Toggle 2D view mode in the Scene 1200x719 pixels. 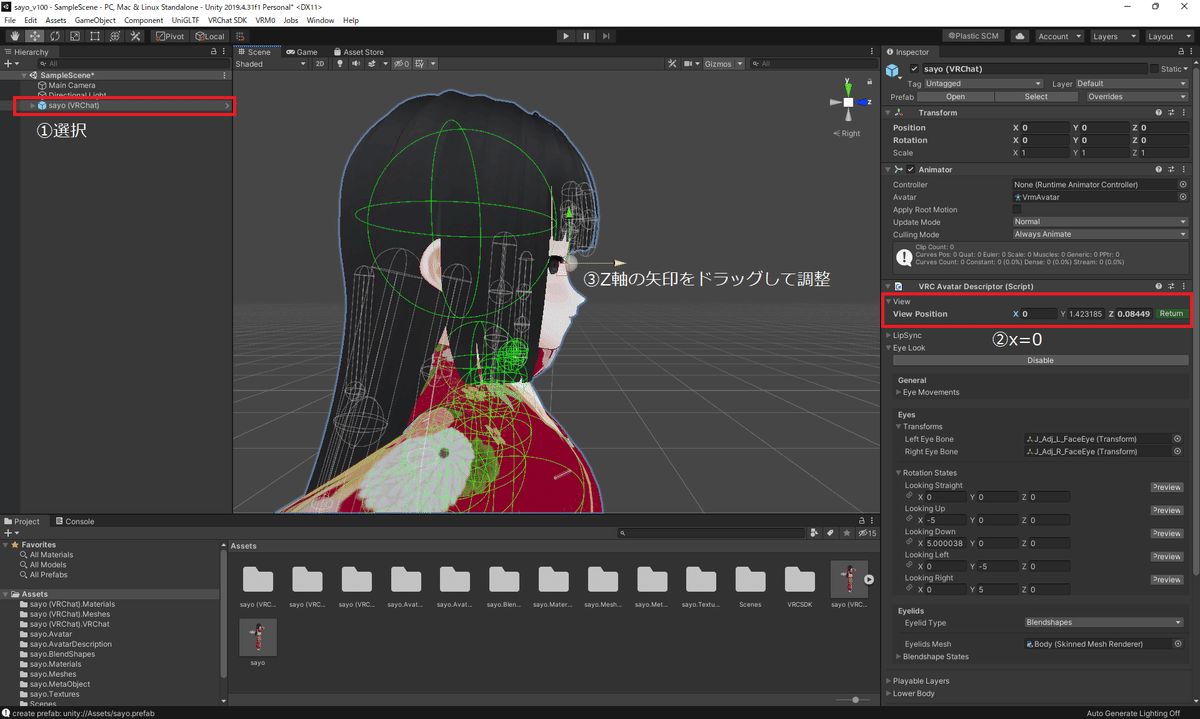click(320, 64)
